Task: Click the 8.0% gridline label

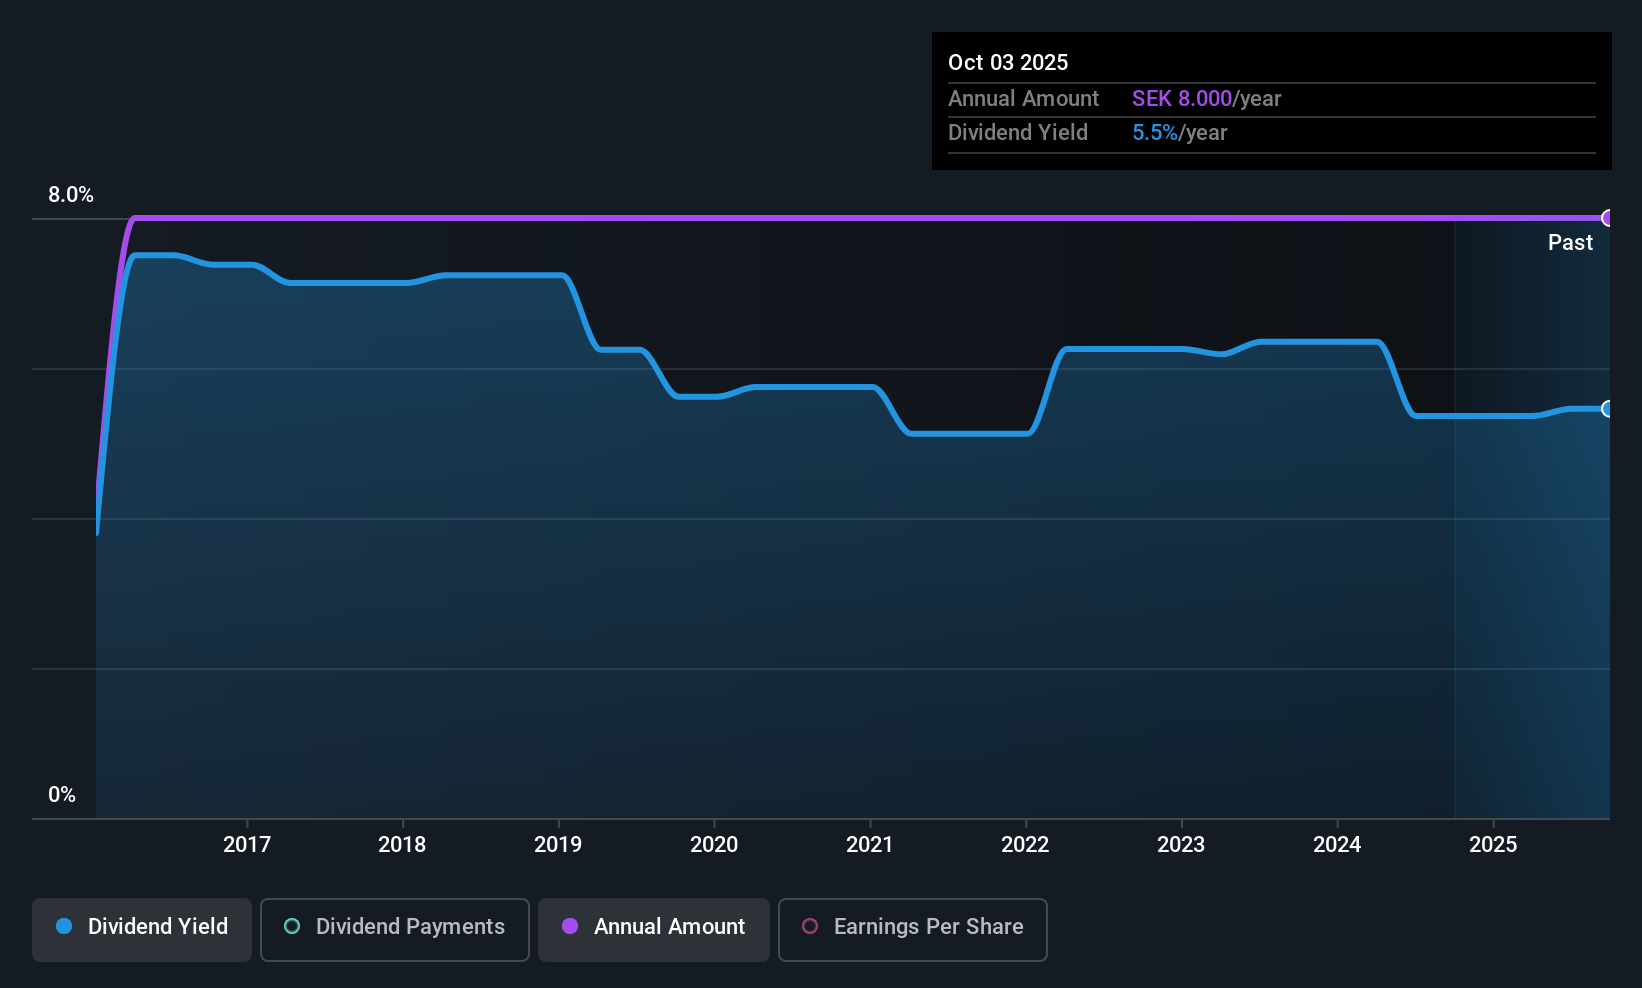Action: pyautogui.click(x=70, y=195)
